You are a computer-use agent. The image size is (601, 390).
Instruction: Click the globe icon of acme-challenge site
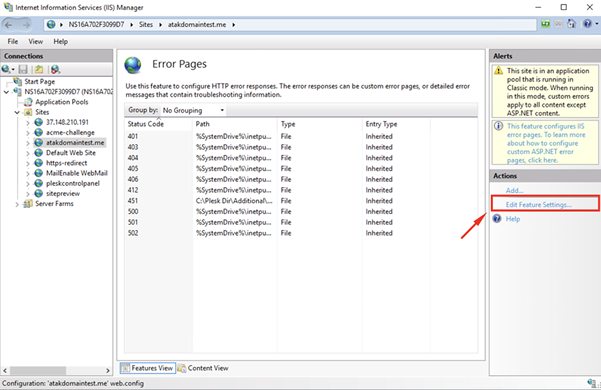[x=39, y=133]
